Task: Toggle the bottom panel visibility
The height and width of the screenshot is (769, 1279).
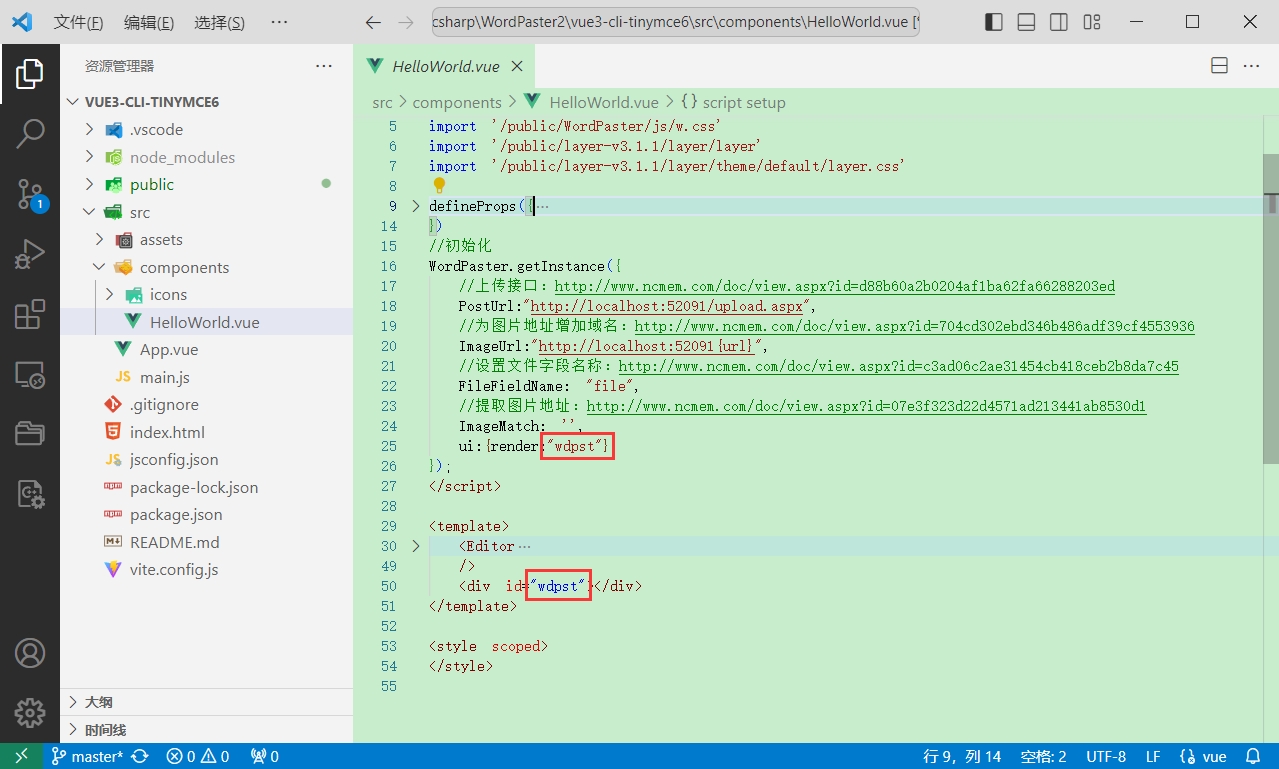Action: coord(1026,22)
